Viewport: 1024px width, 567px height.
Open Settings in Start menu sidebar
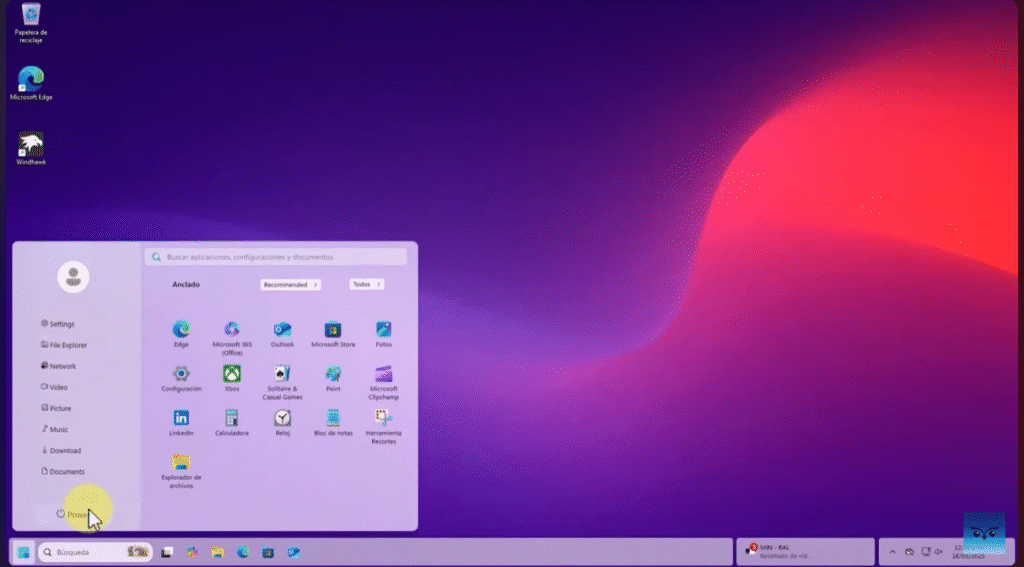[x=62, y=324]
